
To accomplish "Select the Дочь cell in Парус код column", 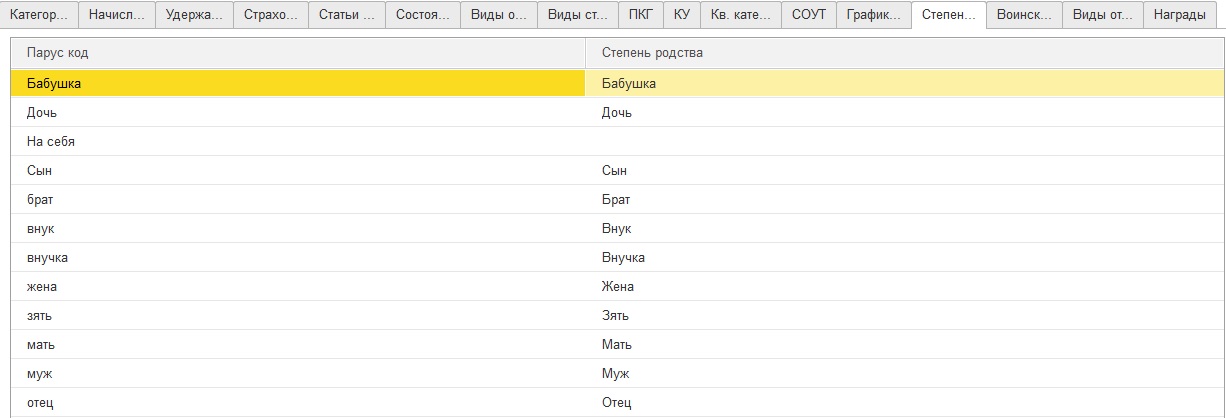I will pos(297,113).
